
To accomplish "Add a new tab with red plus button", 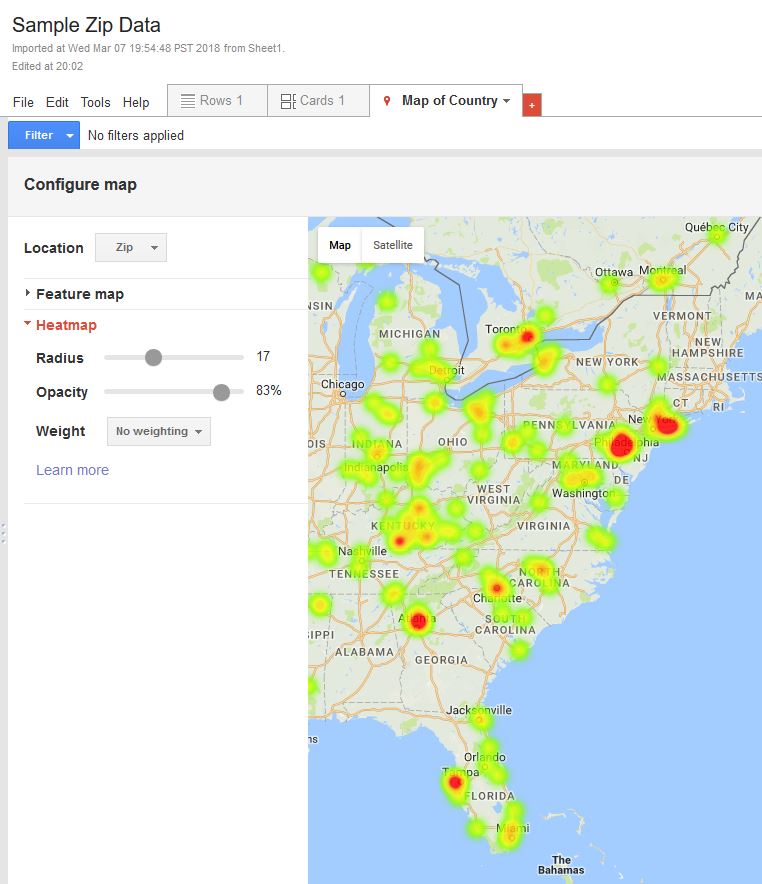I will coord(531,105).
